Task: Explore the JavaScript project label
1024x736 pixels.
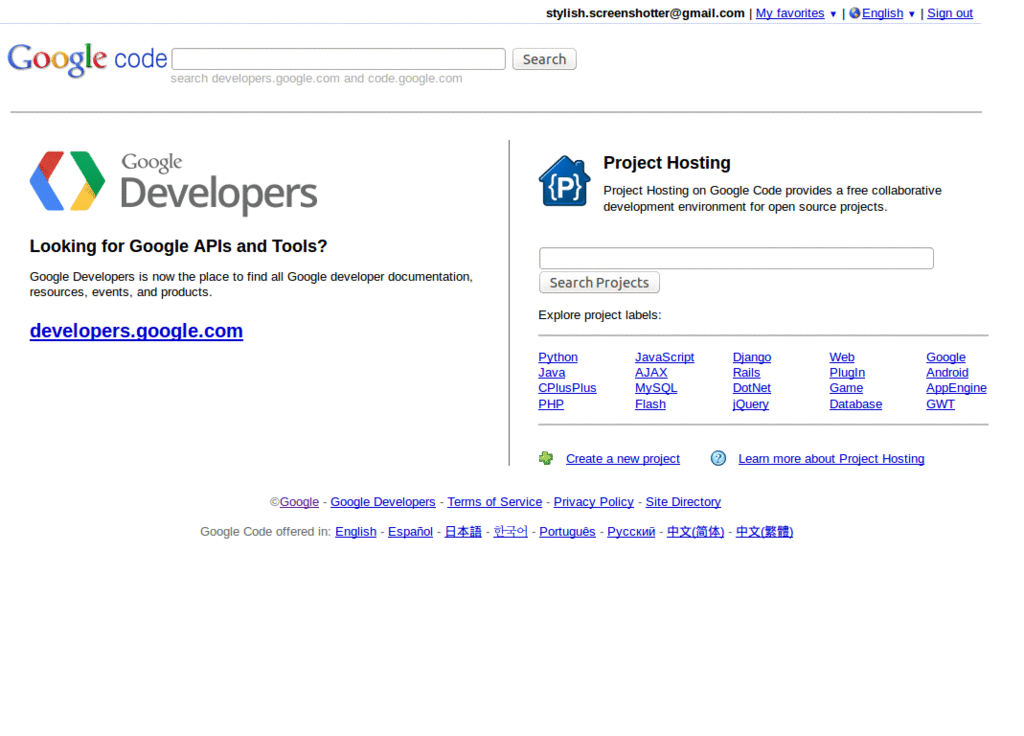Action: coord(664,357)
